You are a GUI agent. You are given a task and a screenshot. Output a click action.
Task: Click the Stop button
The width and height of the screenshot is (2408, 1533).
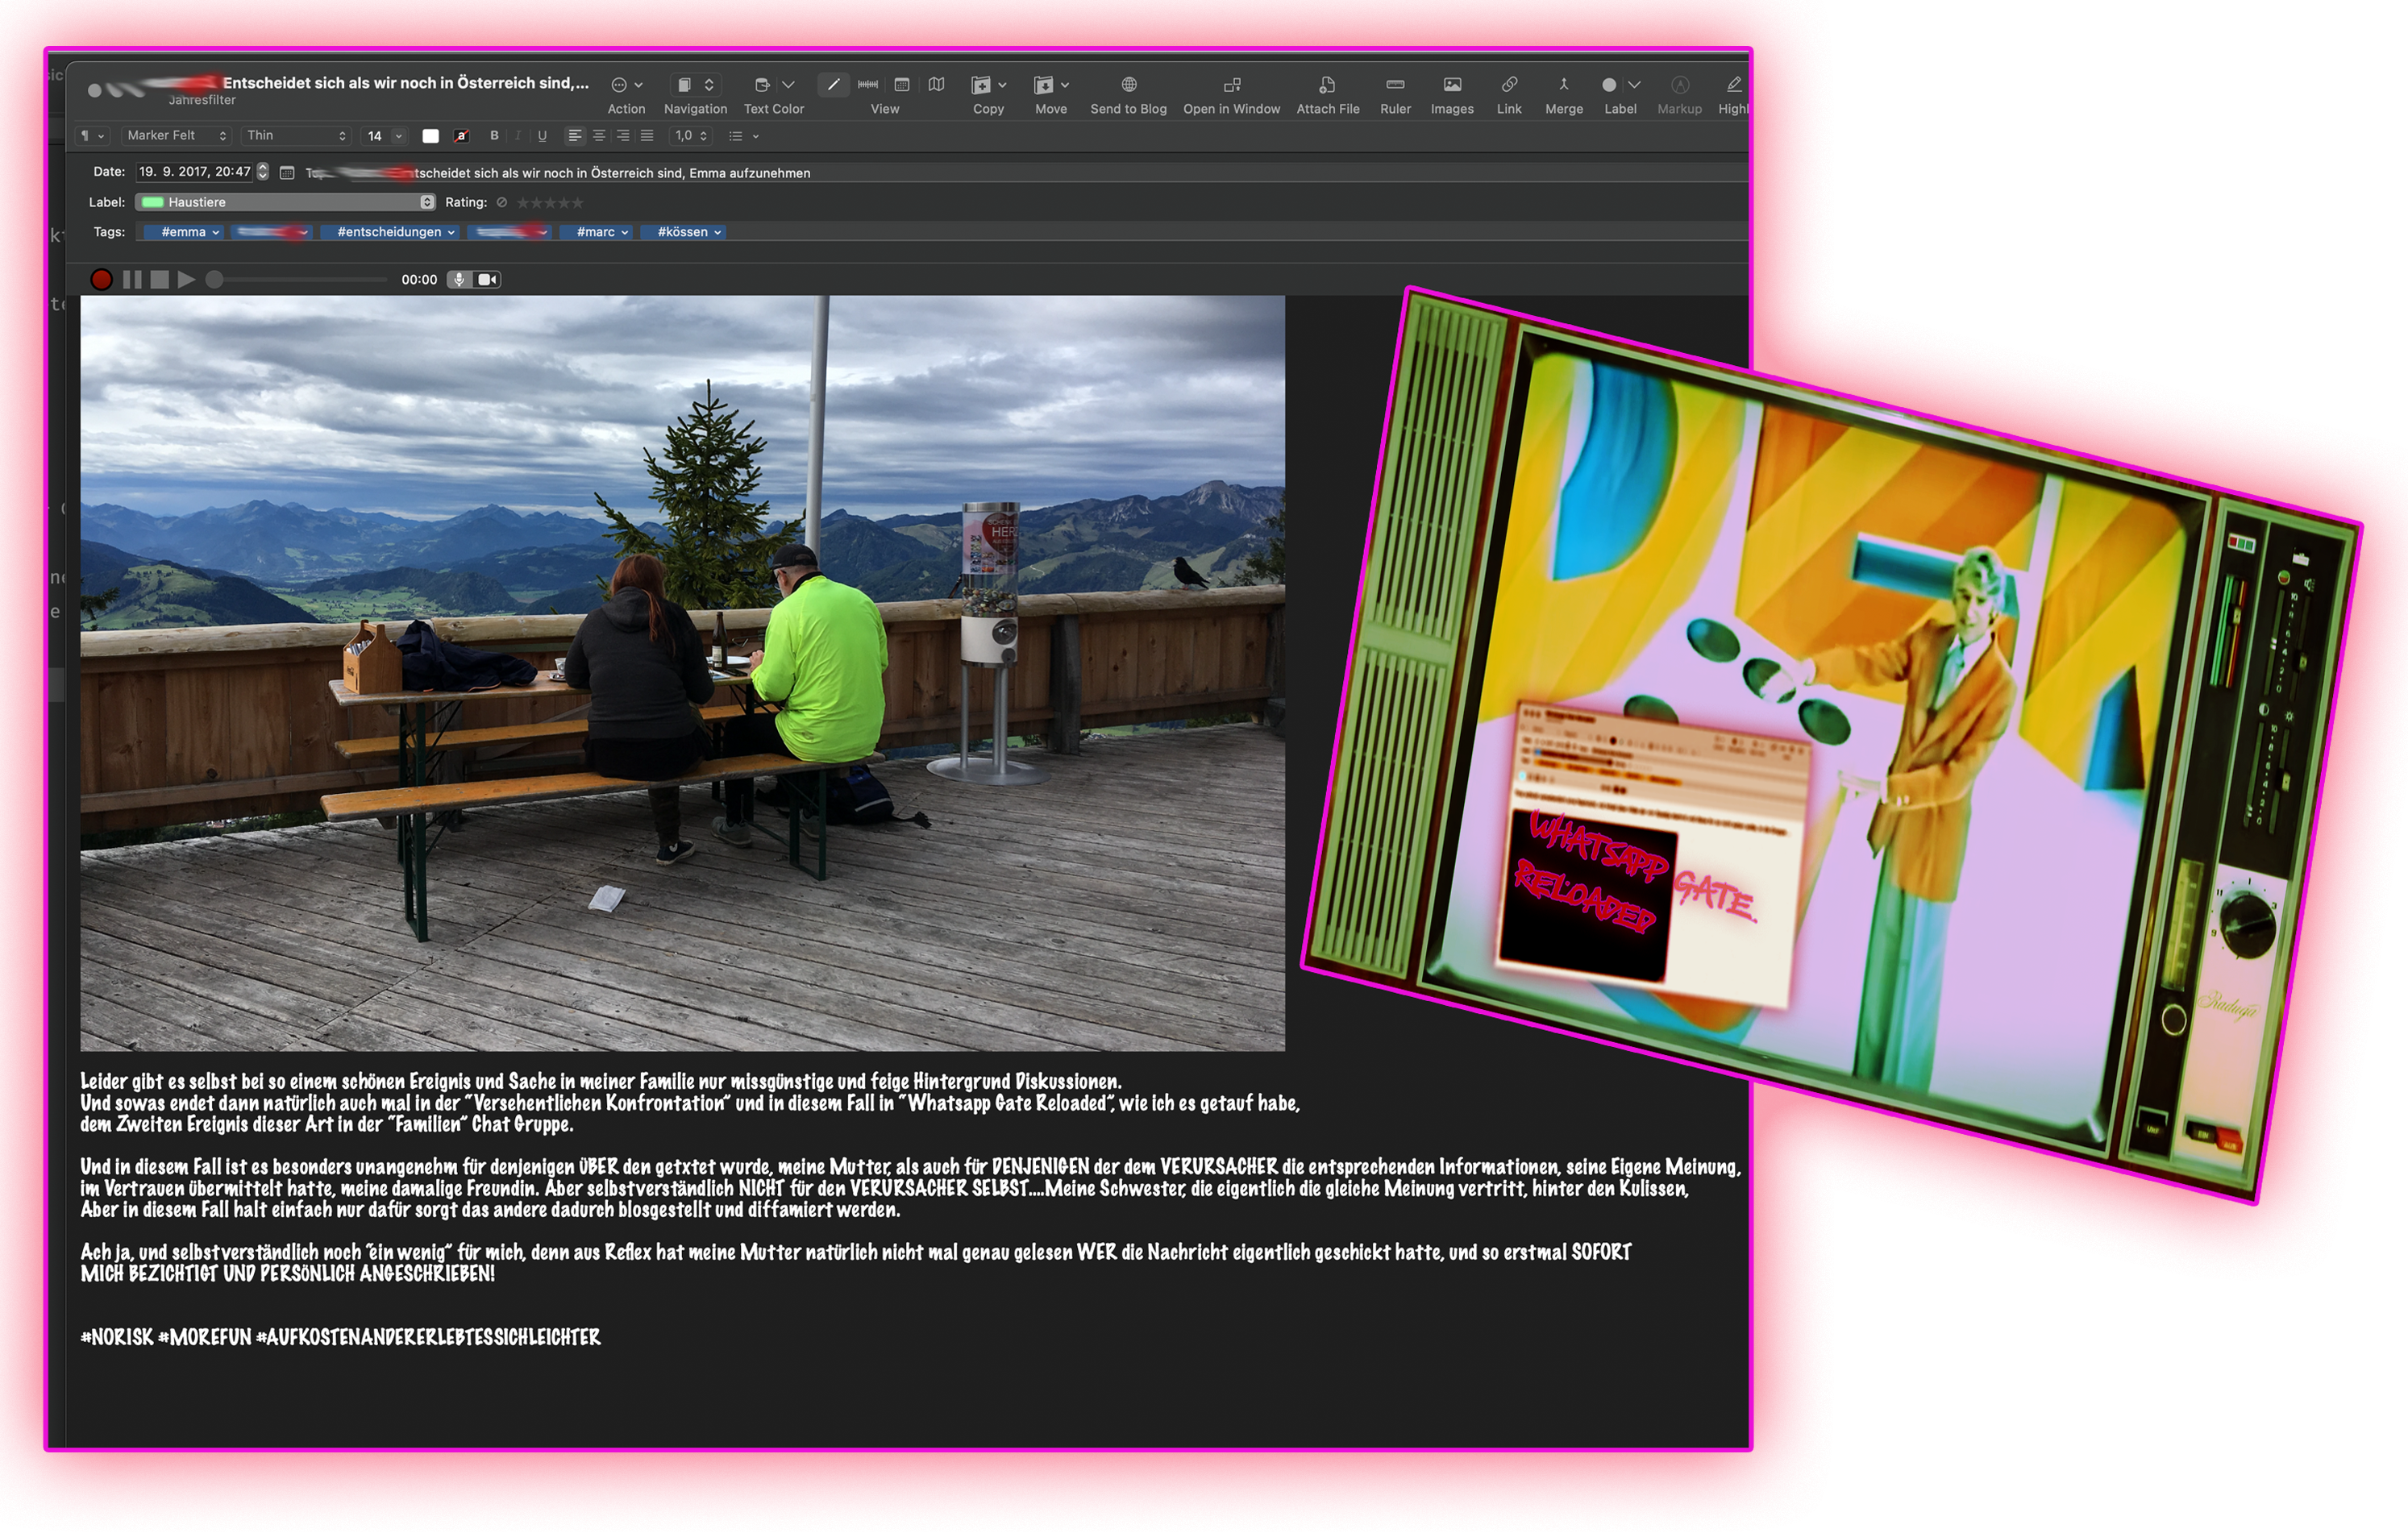[159, 280]
